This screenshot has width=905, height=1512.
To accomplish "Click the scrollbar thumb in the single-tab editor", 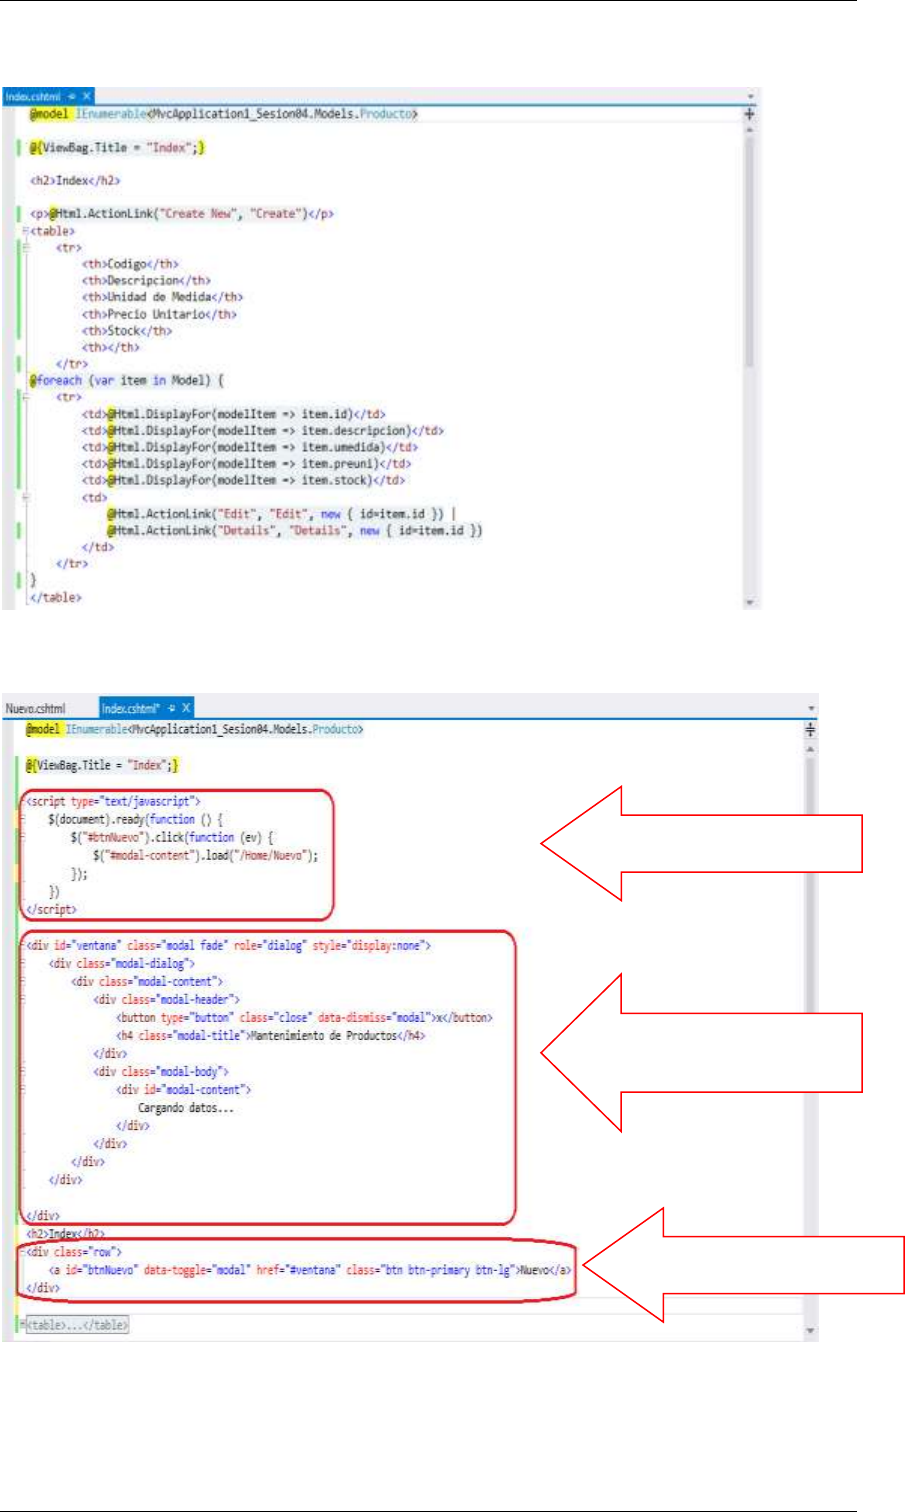I will coord(749,250).
